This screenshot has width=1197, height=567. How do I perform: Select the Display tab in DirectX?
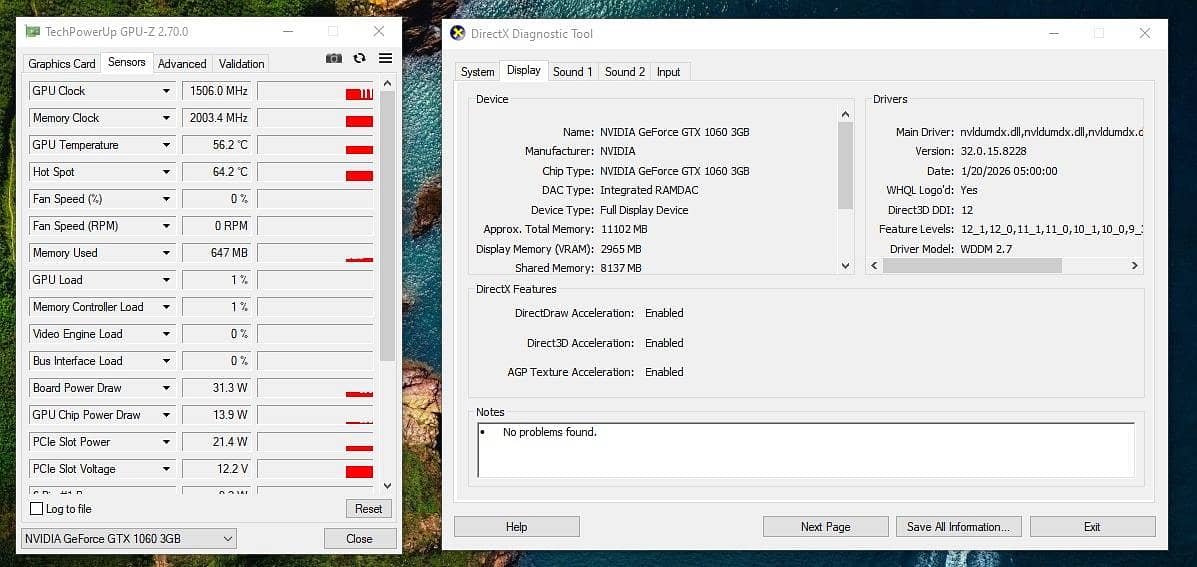coord(524,70)
